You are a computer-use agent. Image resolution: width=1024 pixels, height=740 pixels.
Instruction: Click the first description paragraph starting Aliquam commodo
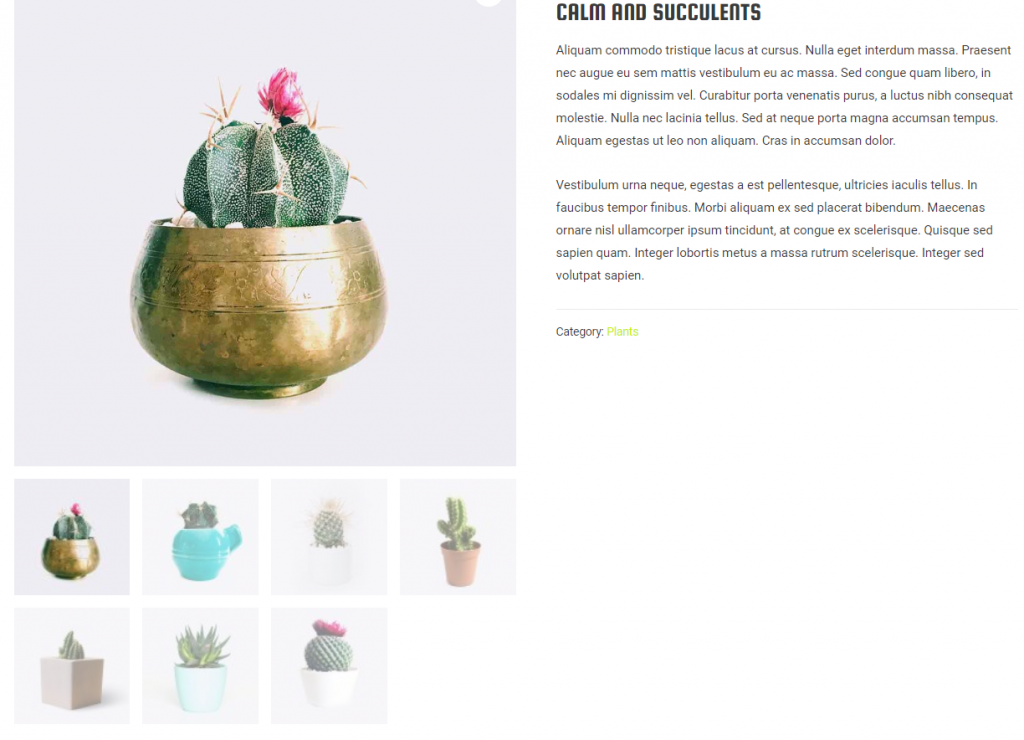(x=784, y=95)
